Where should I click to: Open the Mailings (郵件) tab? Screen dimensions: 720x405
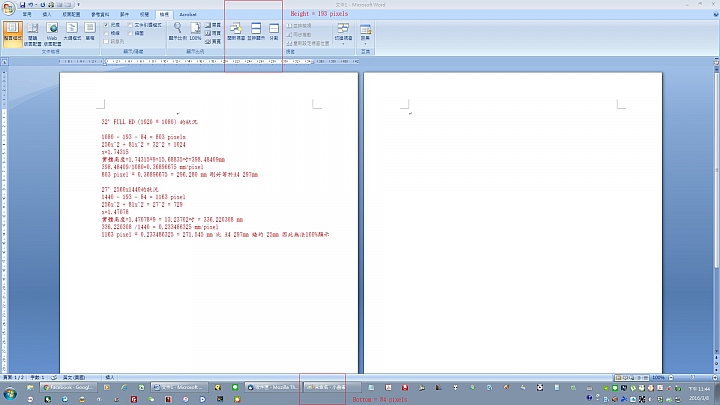(x=124, y=15)
